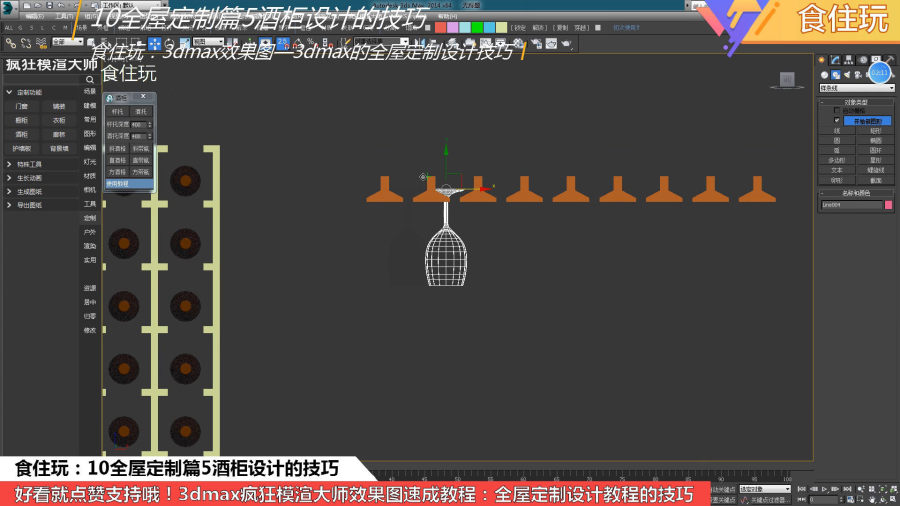Select the Lights category icon

coord(847,75)
